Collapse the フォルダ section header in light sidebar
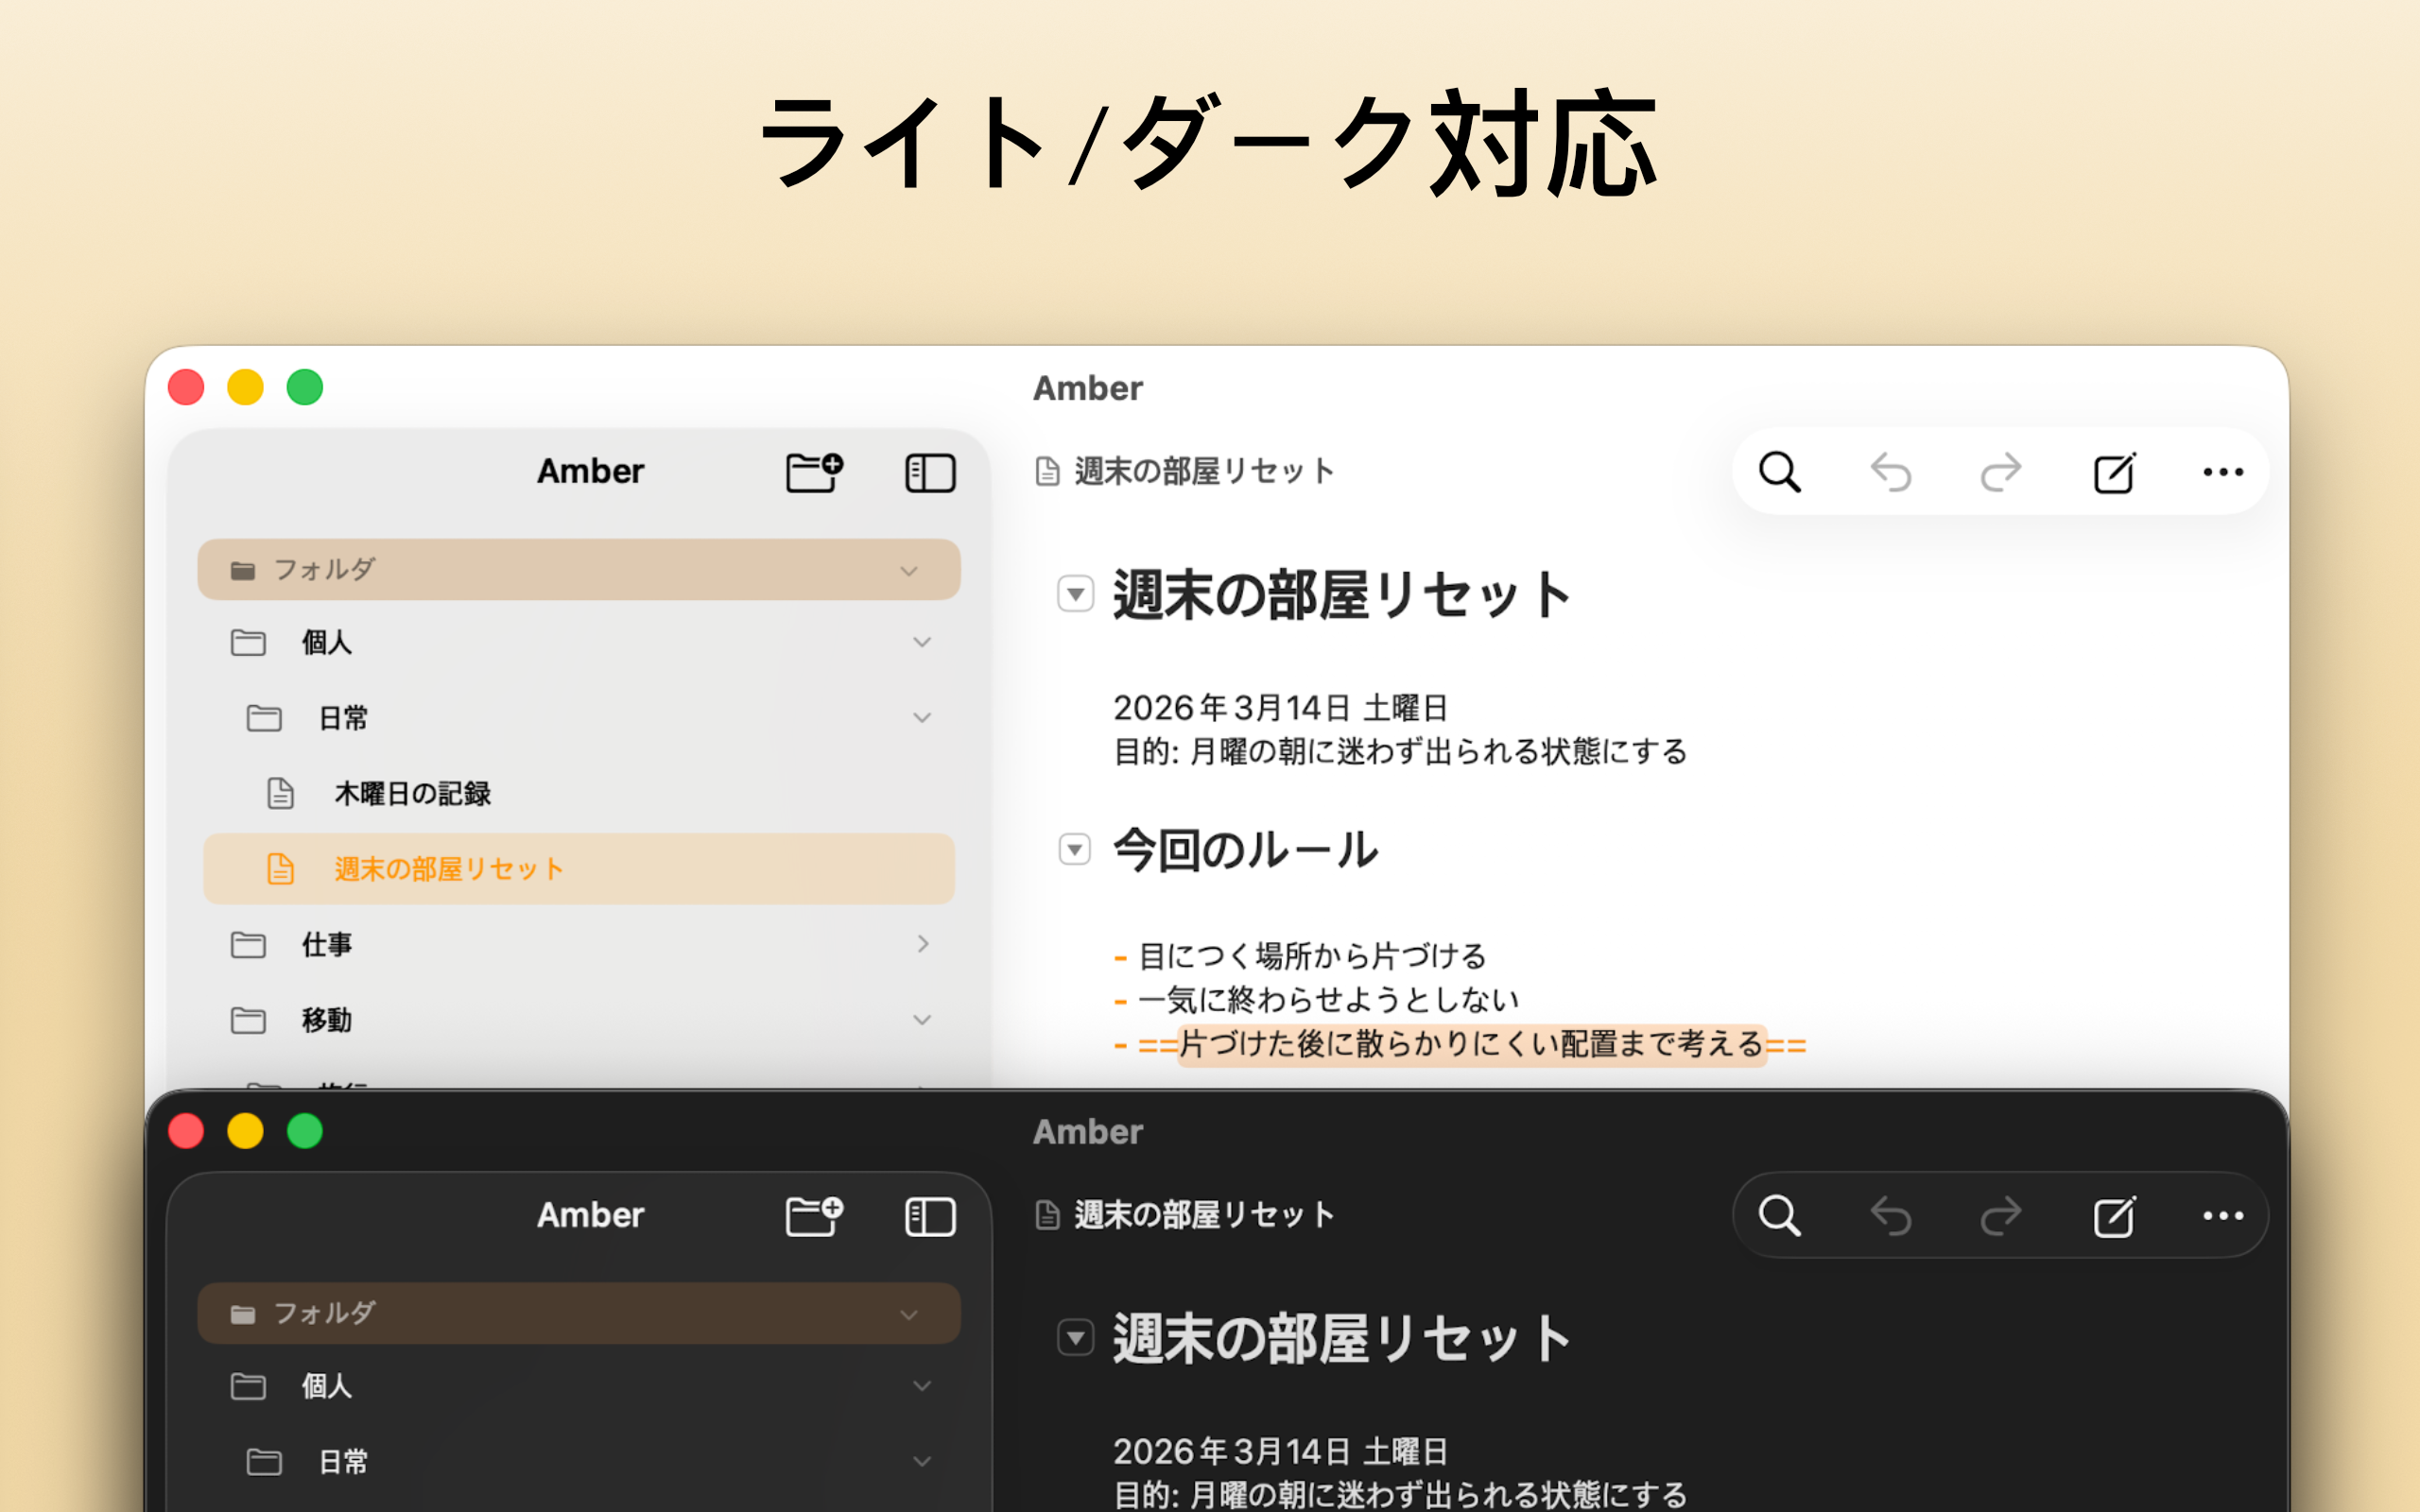The image size is (2420, 1512). point(908,571)
